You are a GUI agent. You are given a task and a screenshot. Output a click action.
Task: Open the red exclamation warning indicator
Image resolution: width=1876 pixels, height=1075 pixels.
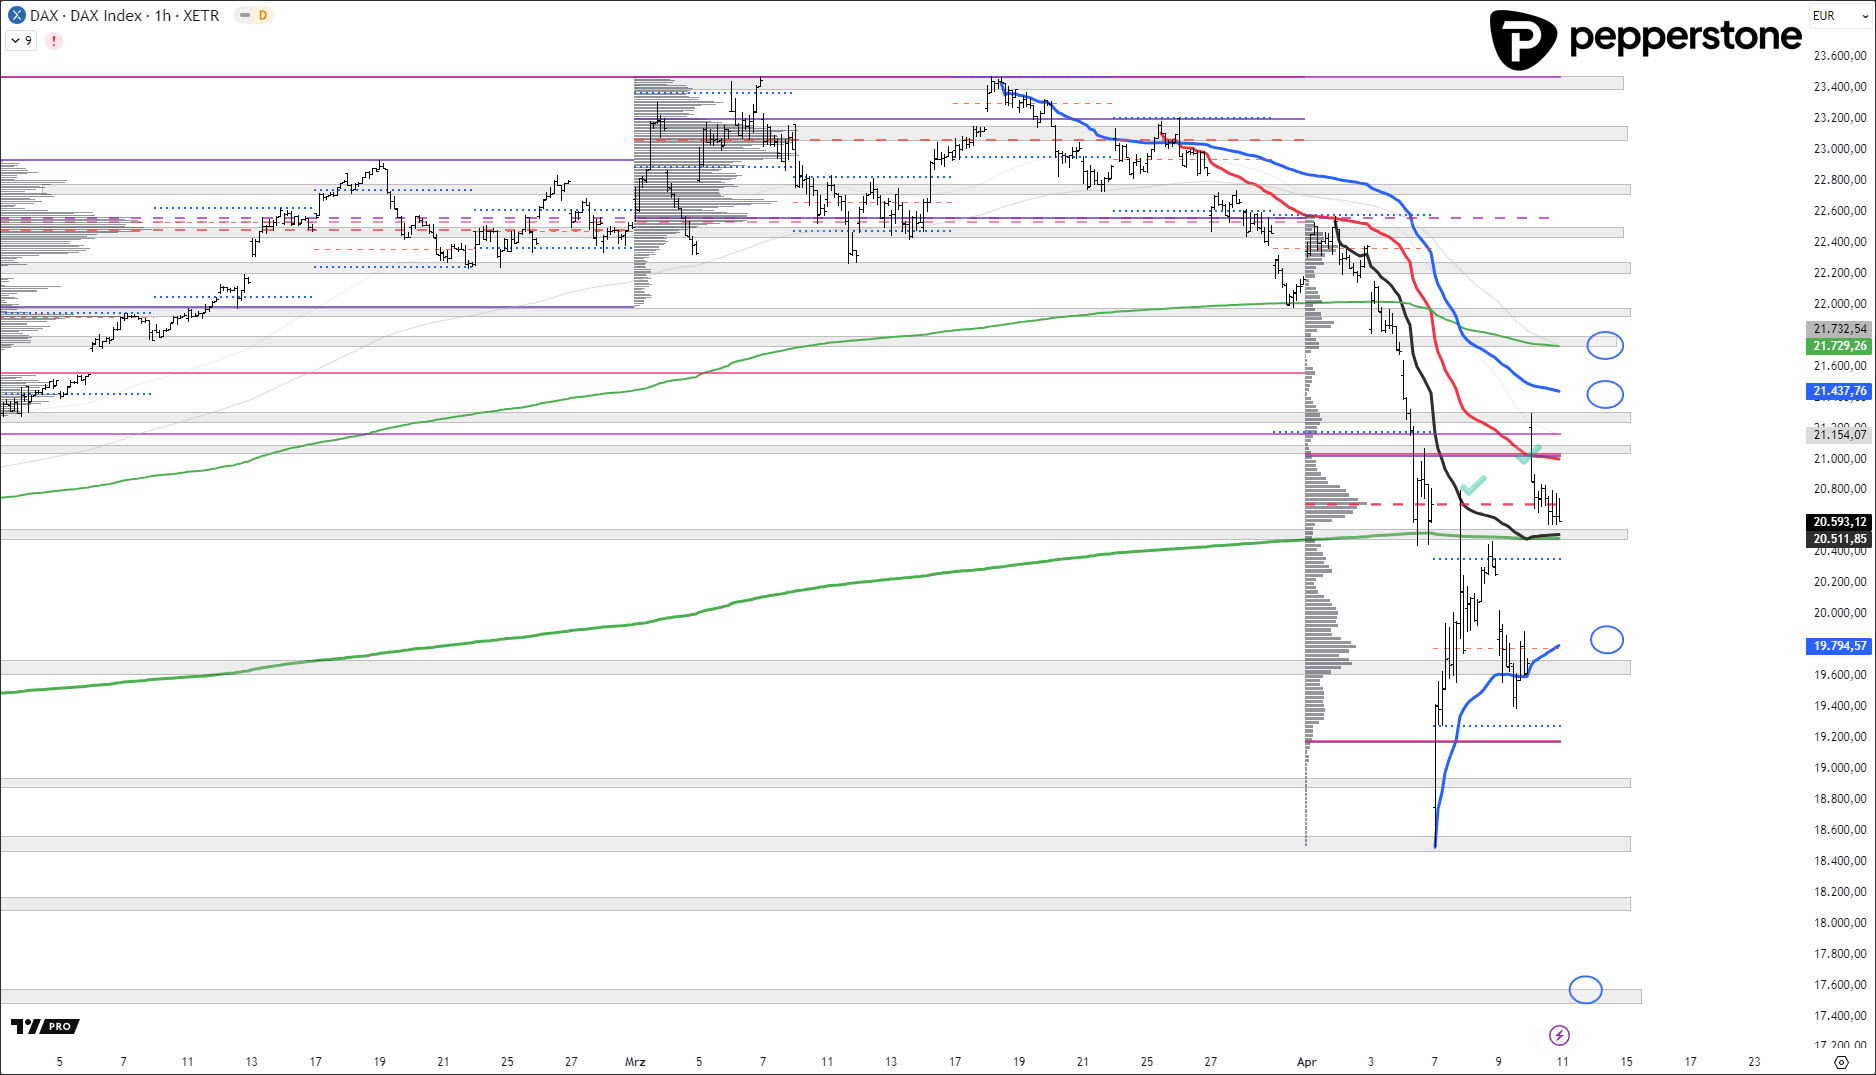click(54, 41)
